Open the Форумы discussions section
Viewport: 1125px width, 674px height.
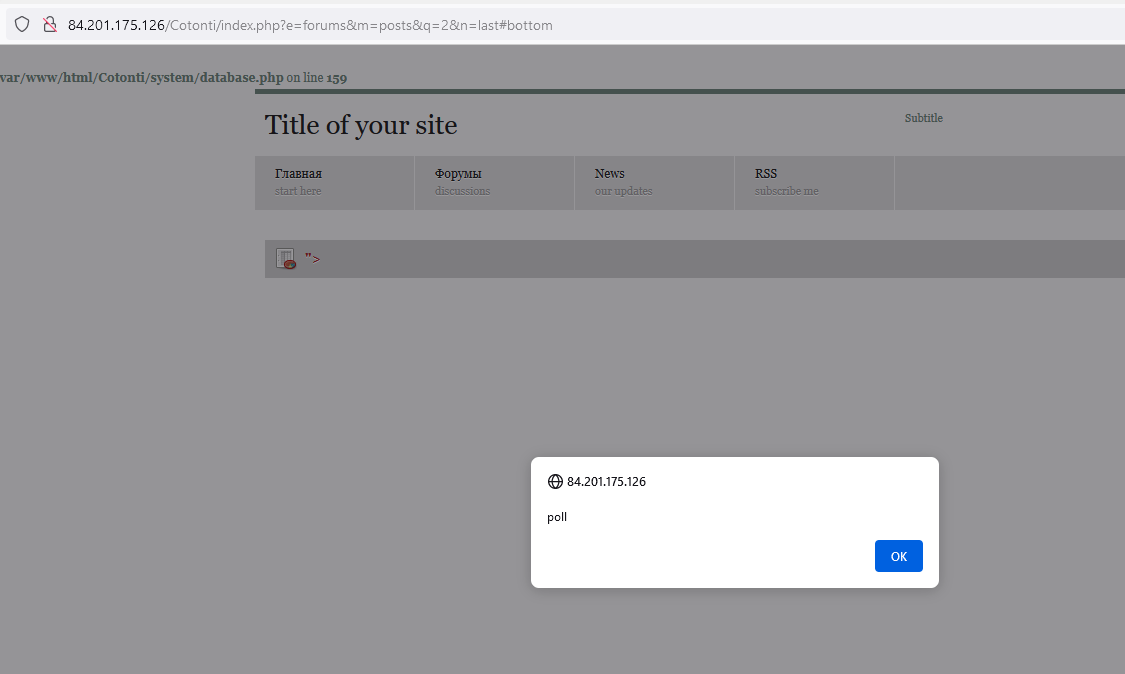458,173
